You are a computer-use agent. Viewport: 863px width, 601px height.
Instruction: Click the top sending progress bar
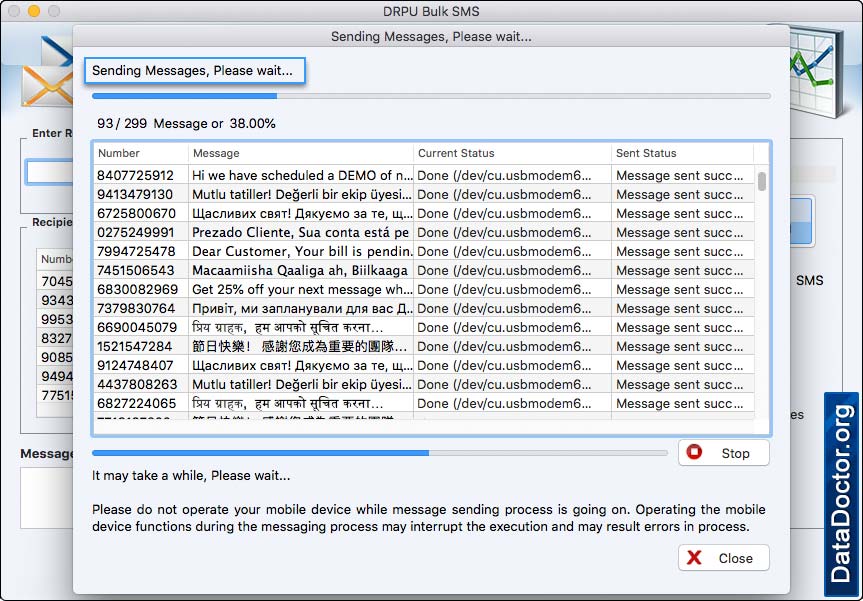(x=431, y=96)
